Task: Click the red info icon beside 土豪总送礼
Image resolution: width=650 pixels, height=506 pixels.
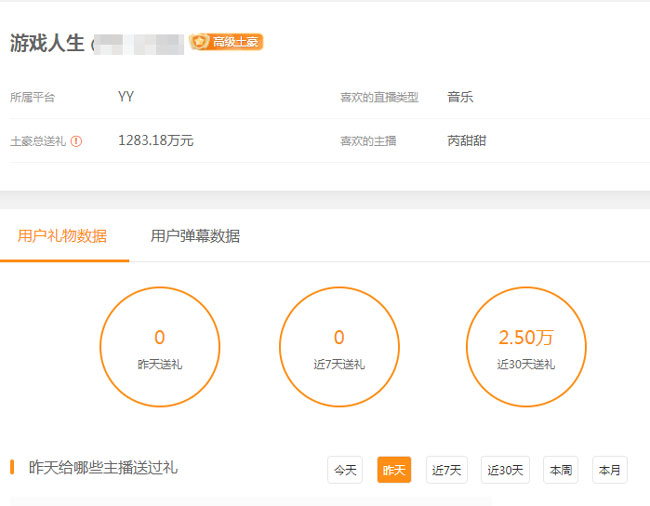Action: [76, 141]
